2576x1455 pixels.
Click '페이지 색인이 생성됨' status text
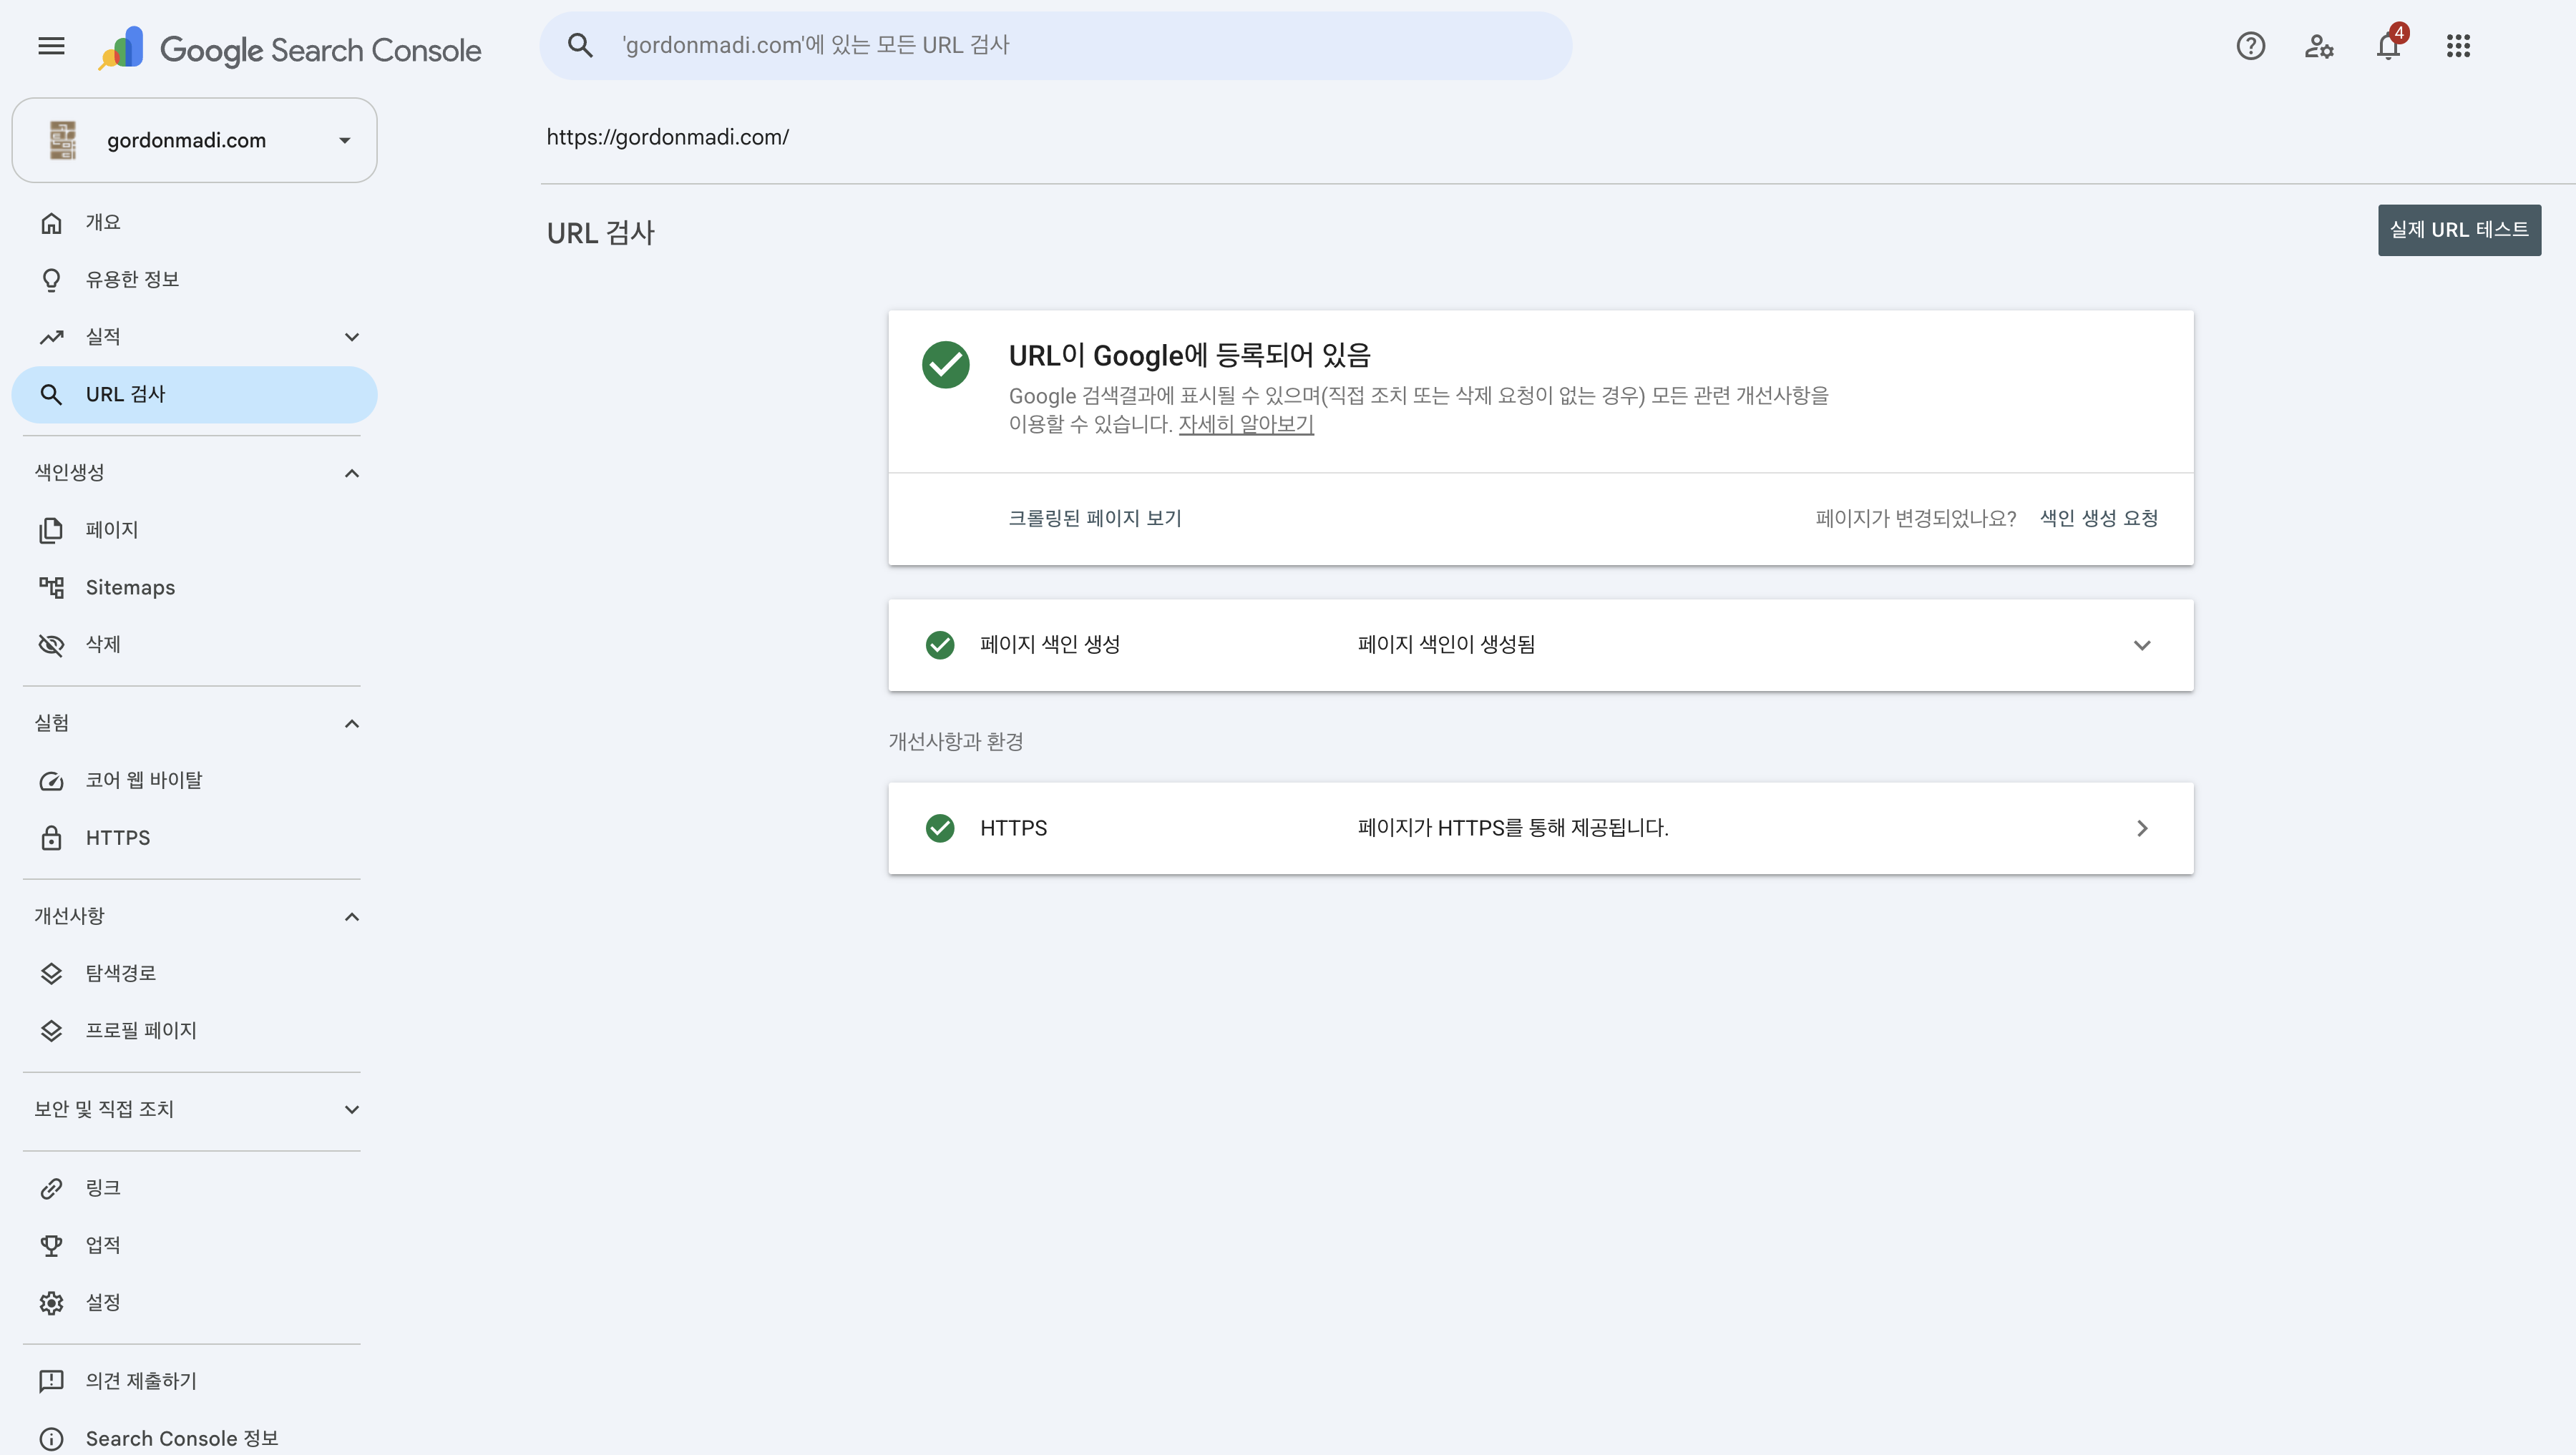[1446, 645]
